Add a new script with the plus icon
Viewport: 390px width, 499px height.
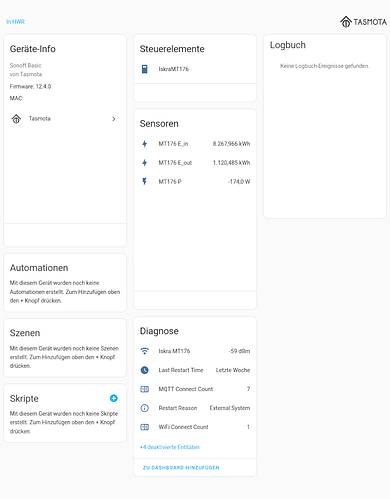(114, 398)
